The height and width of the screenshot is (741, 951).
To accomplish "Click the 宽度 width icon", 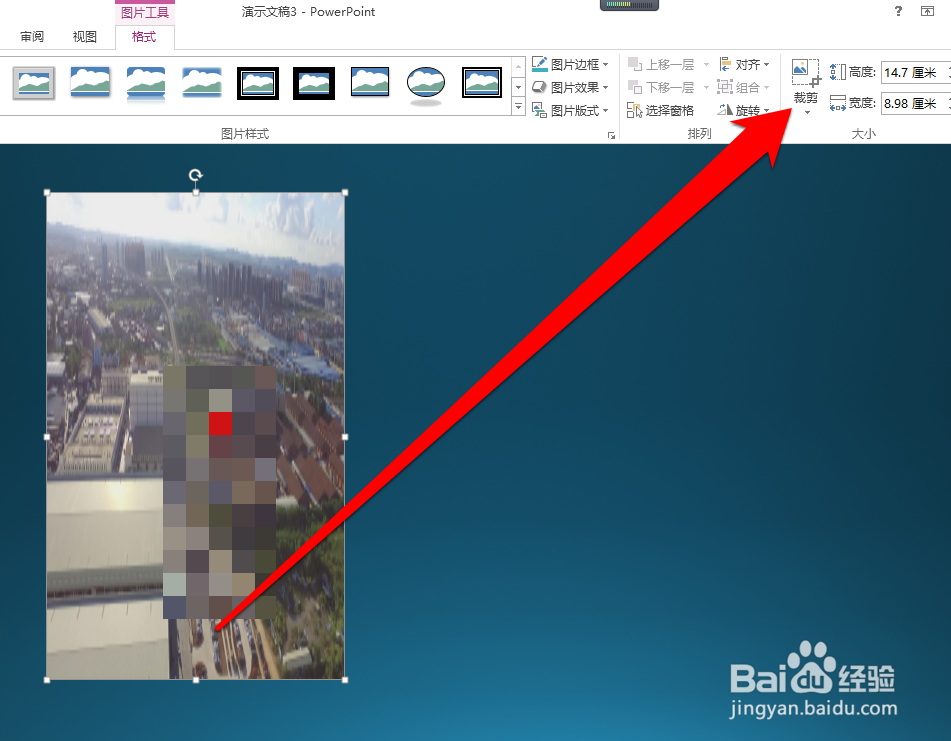I will (x=838, y=103).
